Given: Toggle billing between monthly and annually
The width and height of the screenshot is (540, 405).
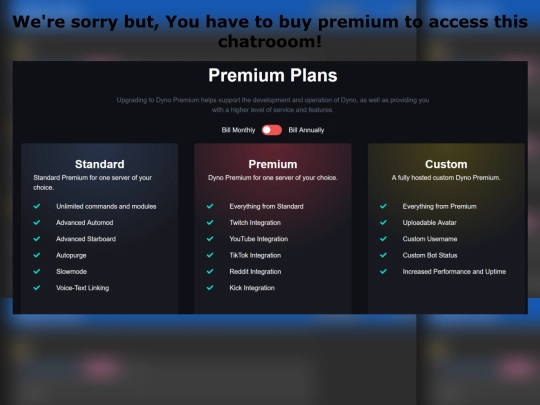Looking at the screenshot, I should pos(272,130).
